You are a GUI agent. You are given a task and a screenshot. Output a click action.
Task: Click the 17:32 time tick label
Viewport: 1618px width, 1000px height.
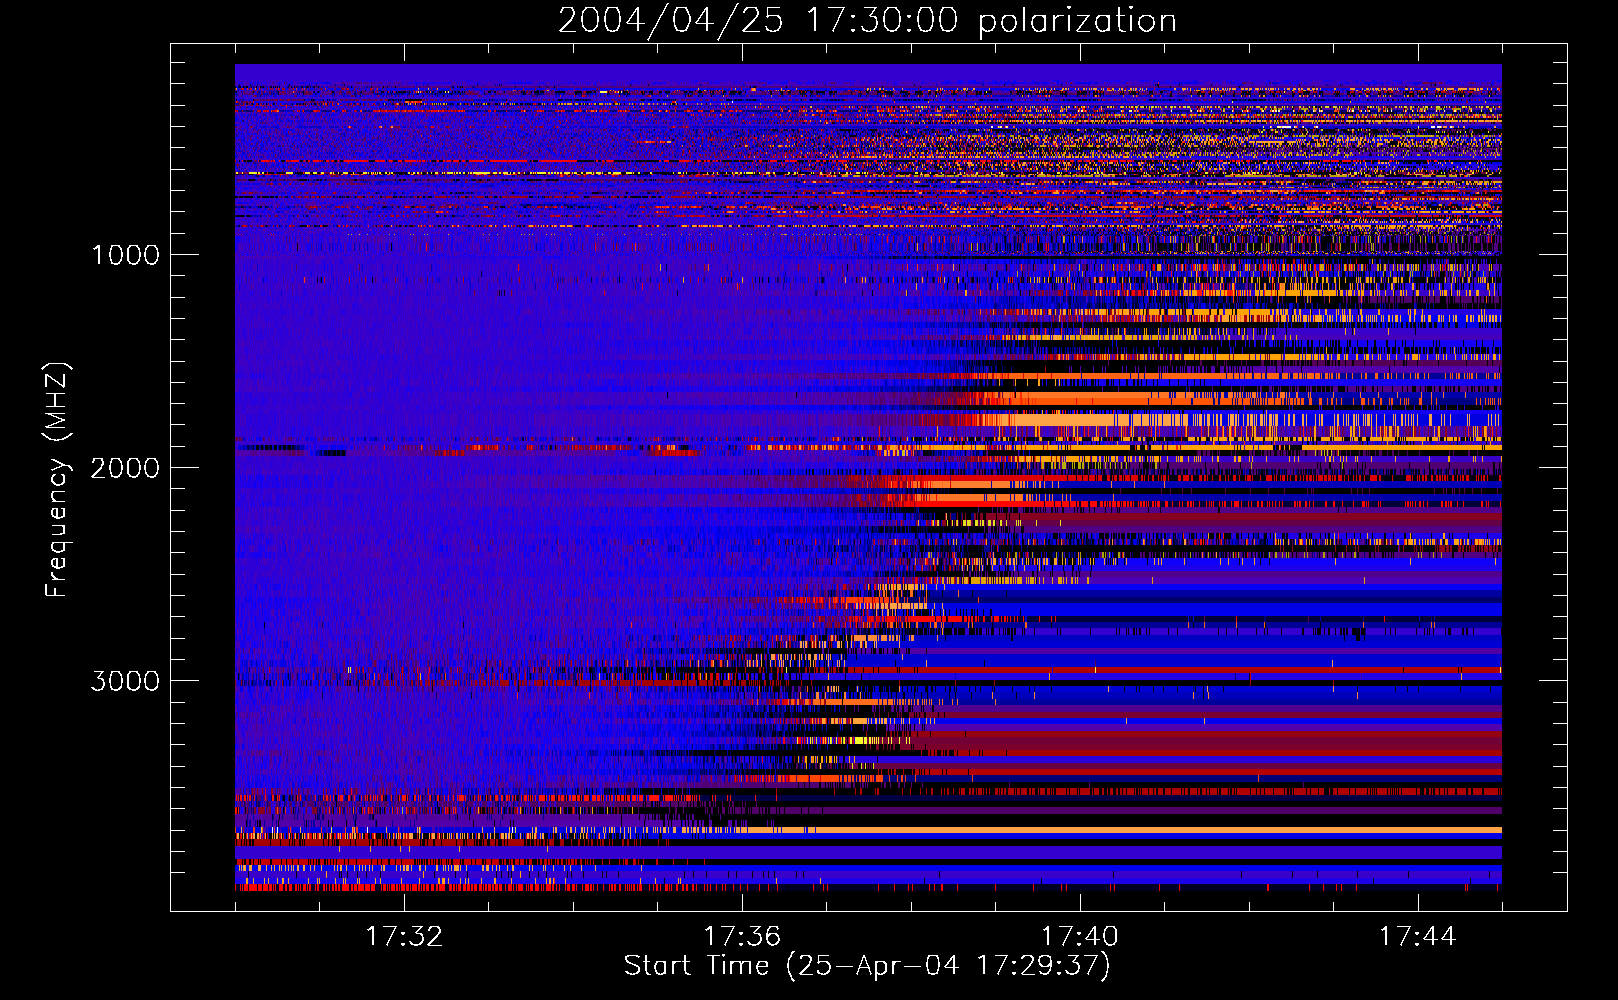[x=404, y=936]
